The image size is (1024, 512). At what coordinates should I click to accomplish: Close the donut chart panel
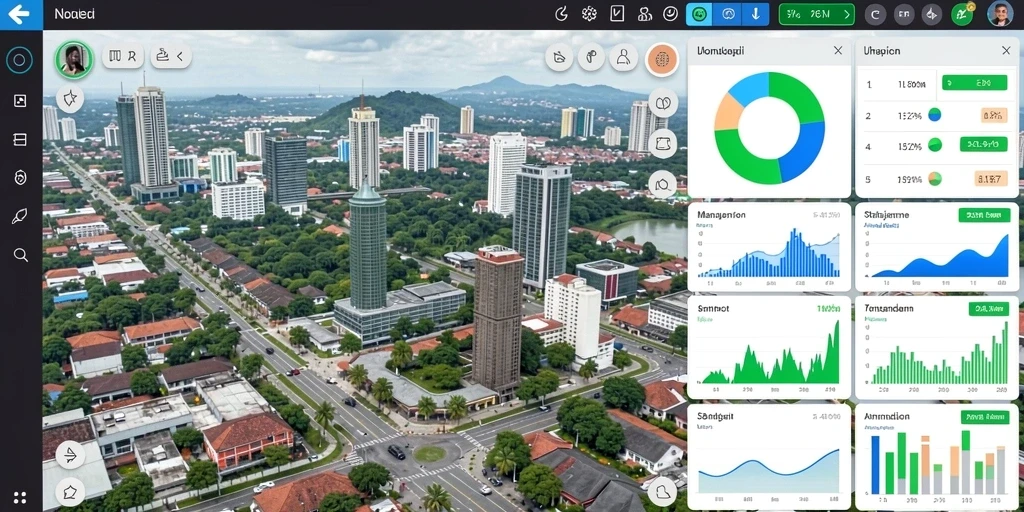[x=838, y=50]
